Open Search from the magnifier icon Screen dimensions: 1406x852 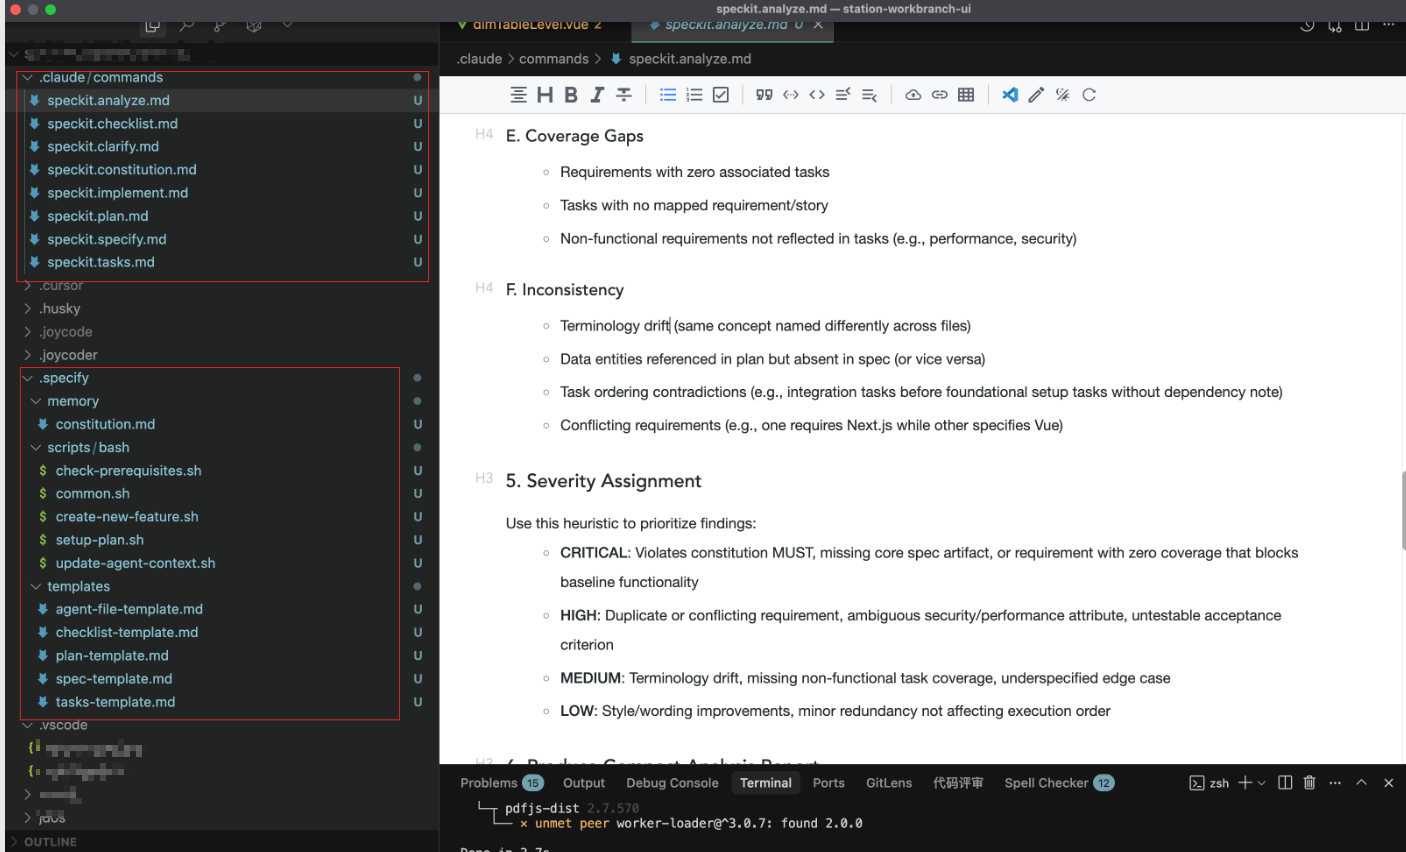186,26
